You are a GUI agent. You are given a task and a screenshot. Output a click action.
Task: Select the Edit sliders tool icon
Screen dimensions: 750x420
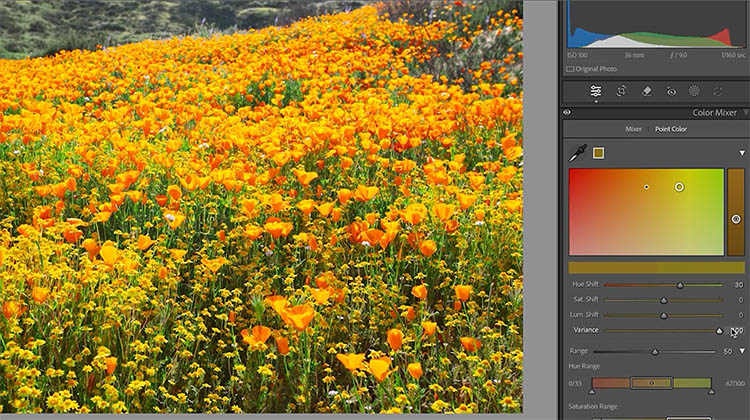click(x=596, y=91)
